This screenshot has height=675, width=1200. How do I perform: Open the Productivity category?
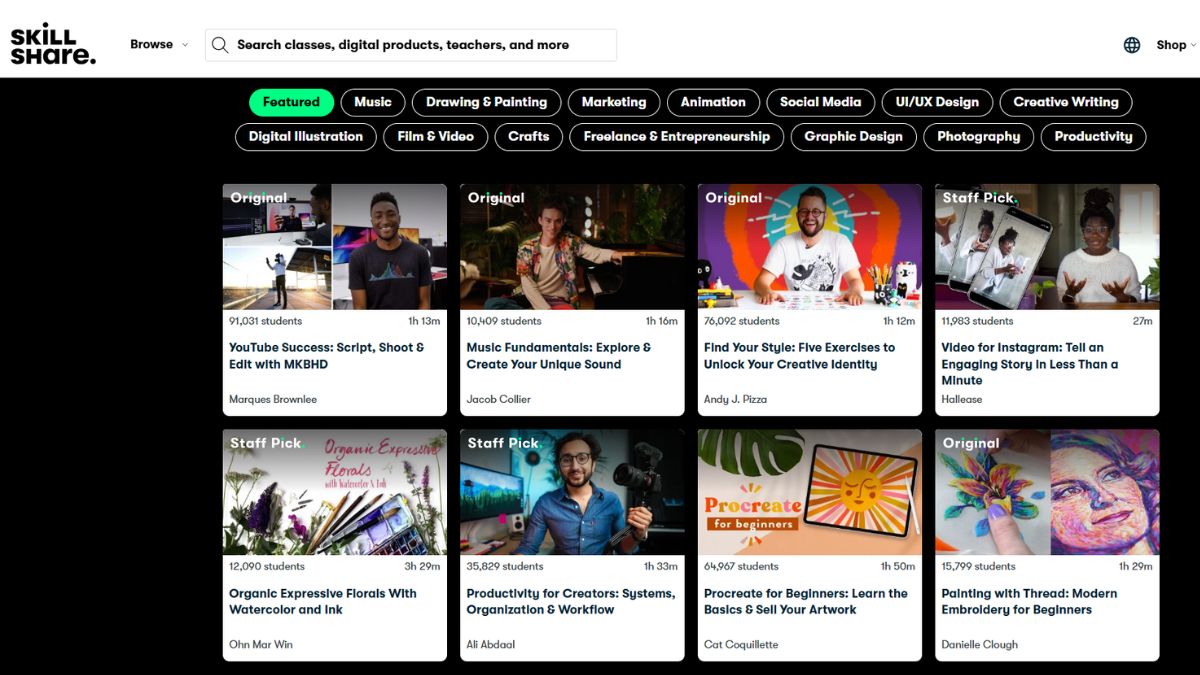click(x=1094, y=137)
